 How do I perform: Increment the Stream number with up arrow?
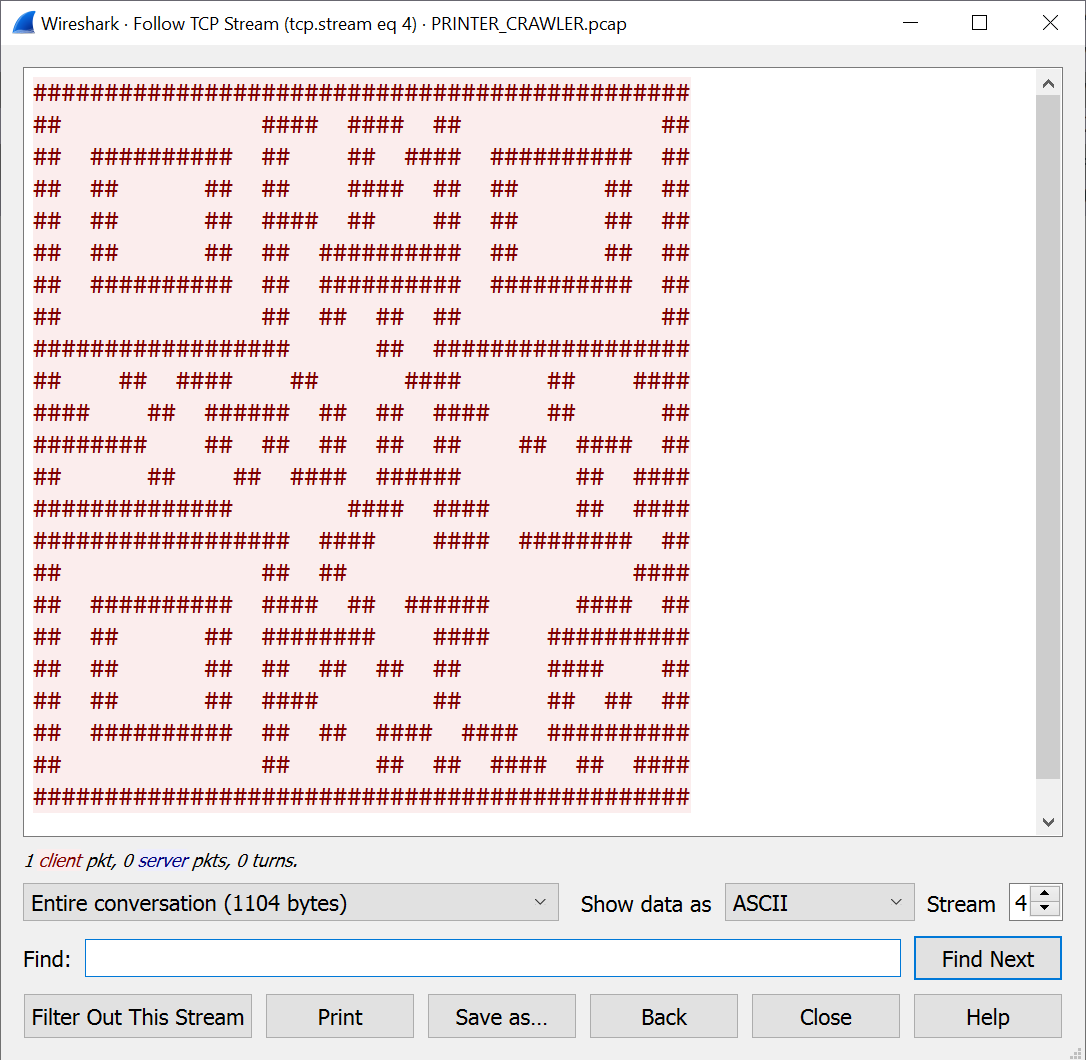pyautogui.click(x=1045, y=895)
